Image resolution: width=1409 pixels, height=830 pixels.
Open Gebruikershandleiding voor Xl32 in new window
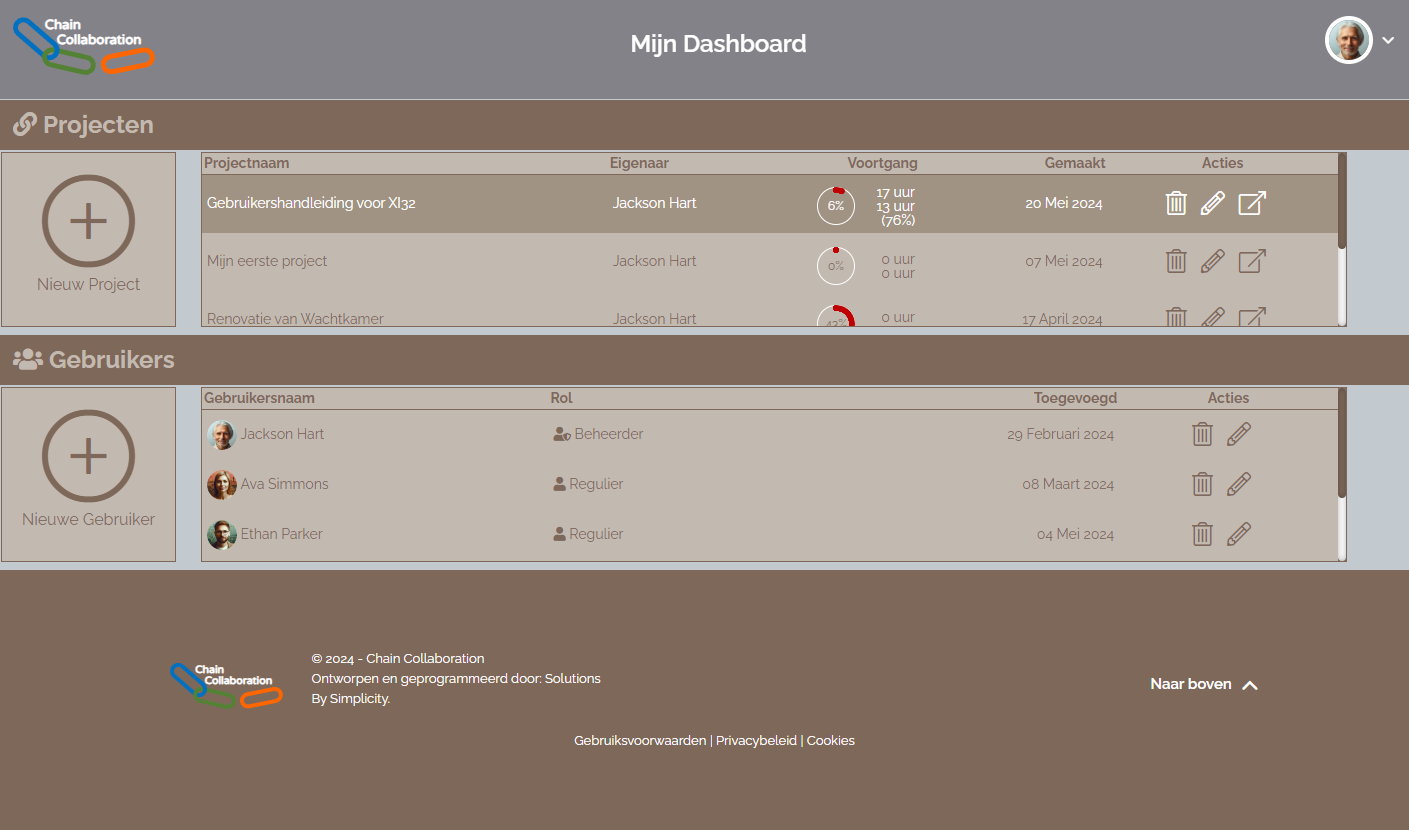tap(1252, 203)
